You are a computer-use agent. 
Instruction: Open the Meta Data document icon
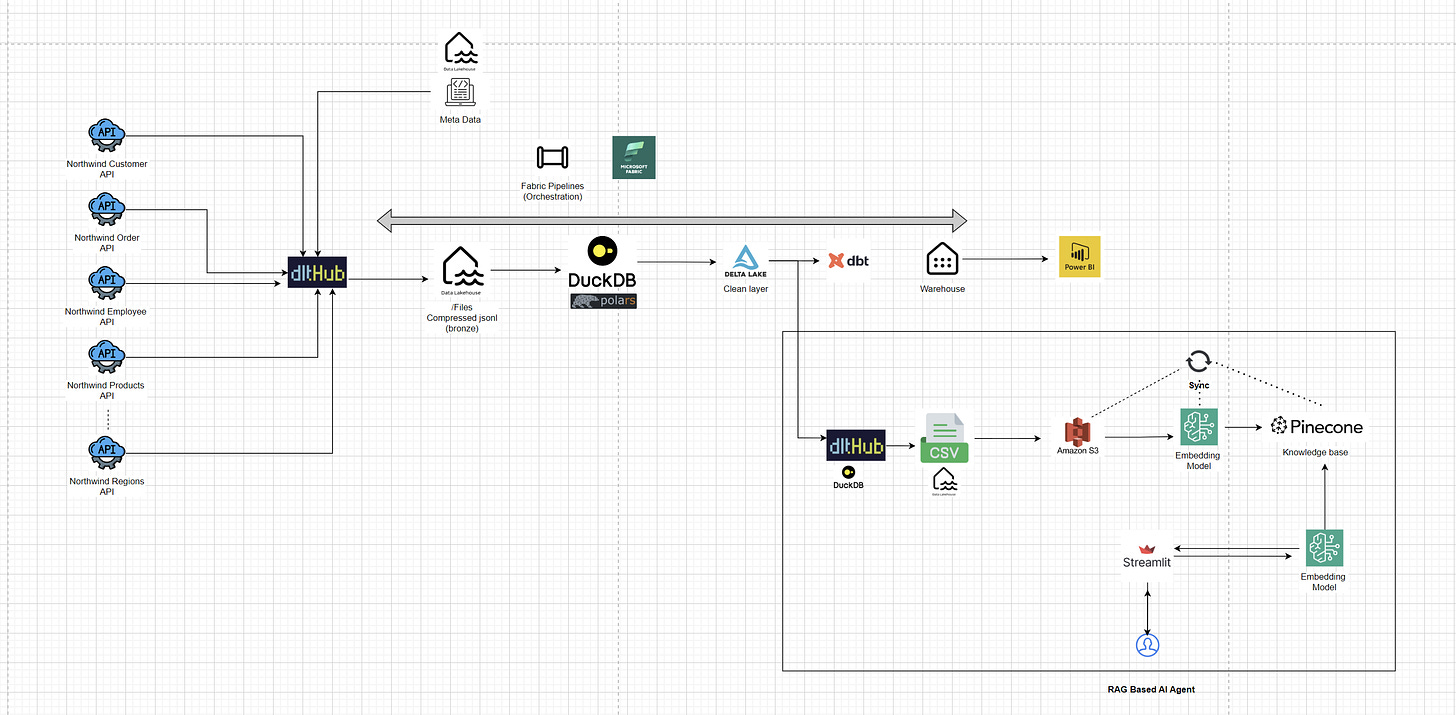pos(459,92)
